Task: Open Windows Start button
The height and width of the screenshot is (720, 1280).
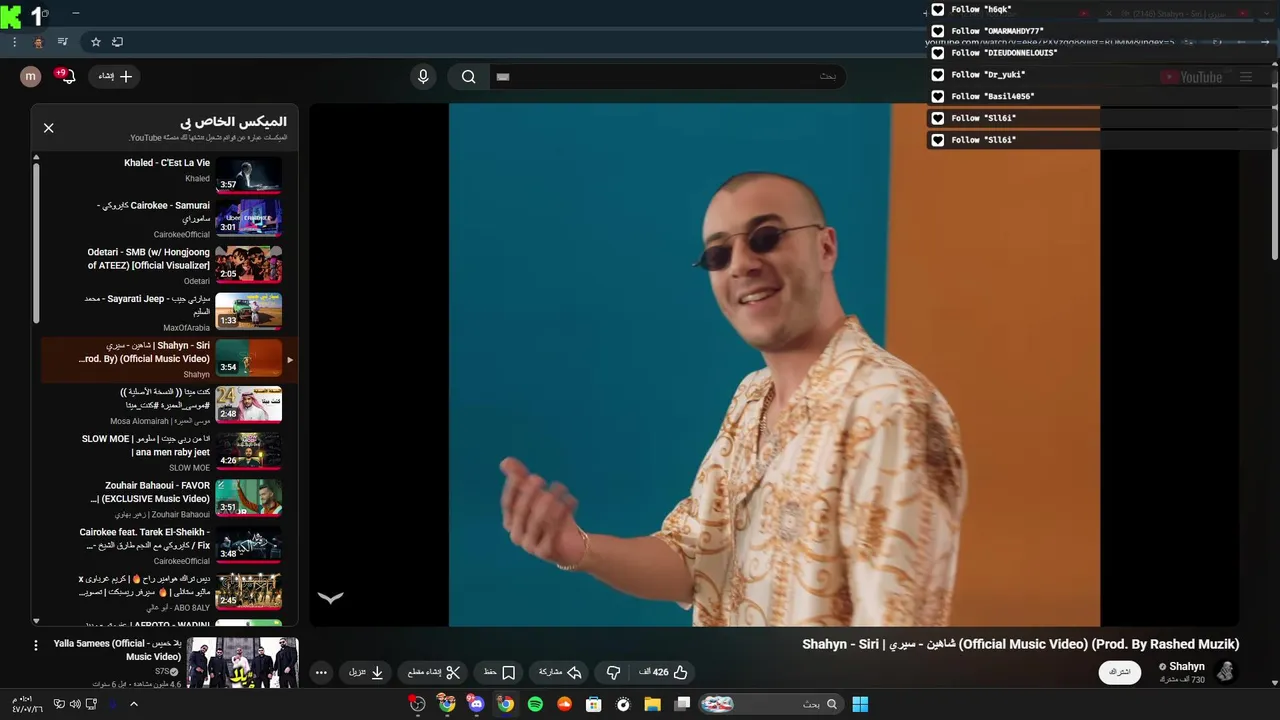Action: pyautogui.click(x=860, y=704)
